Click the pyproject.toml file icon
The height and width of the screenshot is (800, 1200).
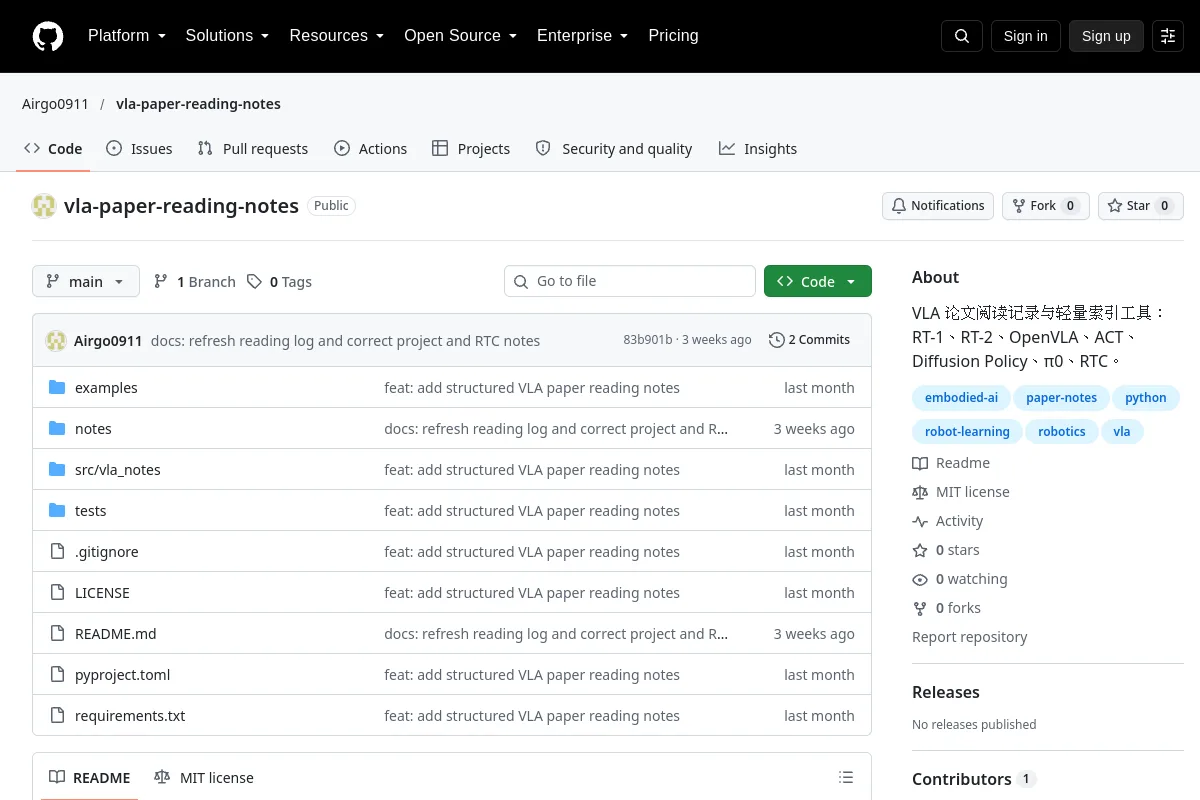tap(57, 675)
